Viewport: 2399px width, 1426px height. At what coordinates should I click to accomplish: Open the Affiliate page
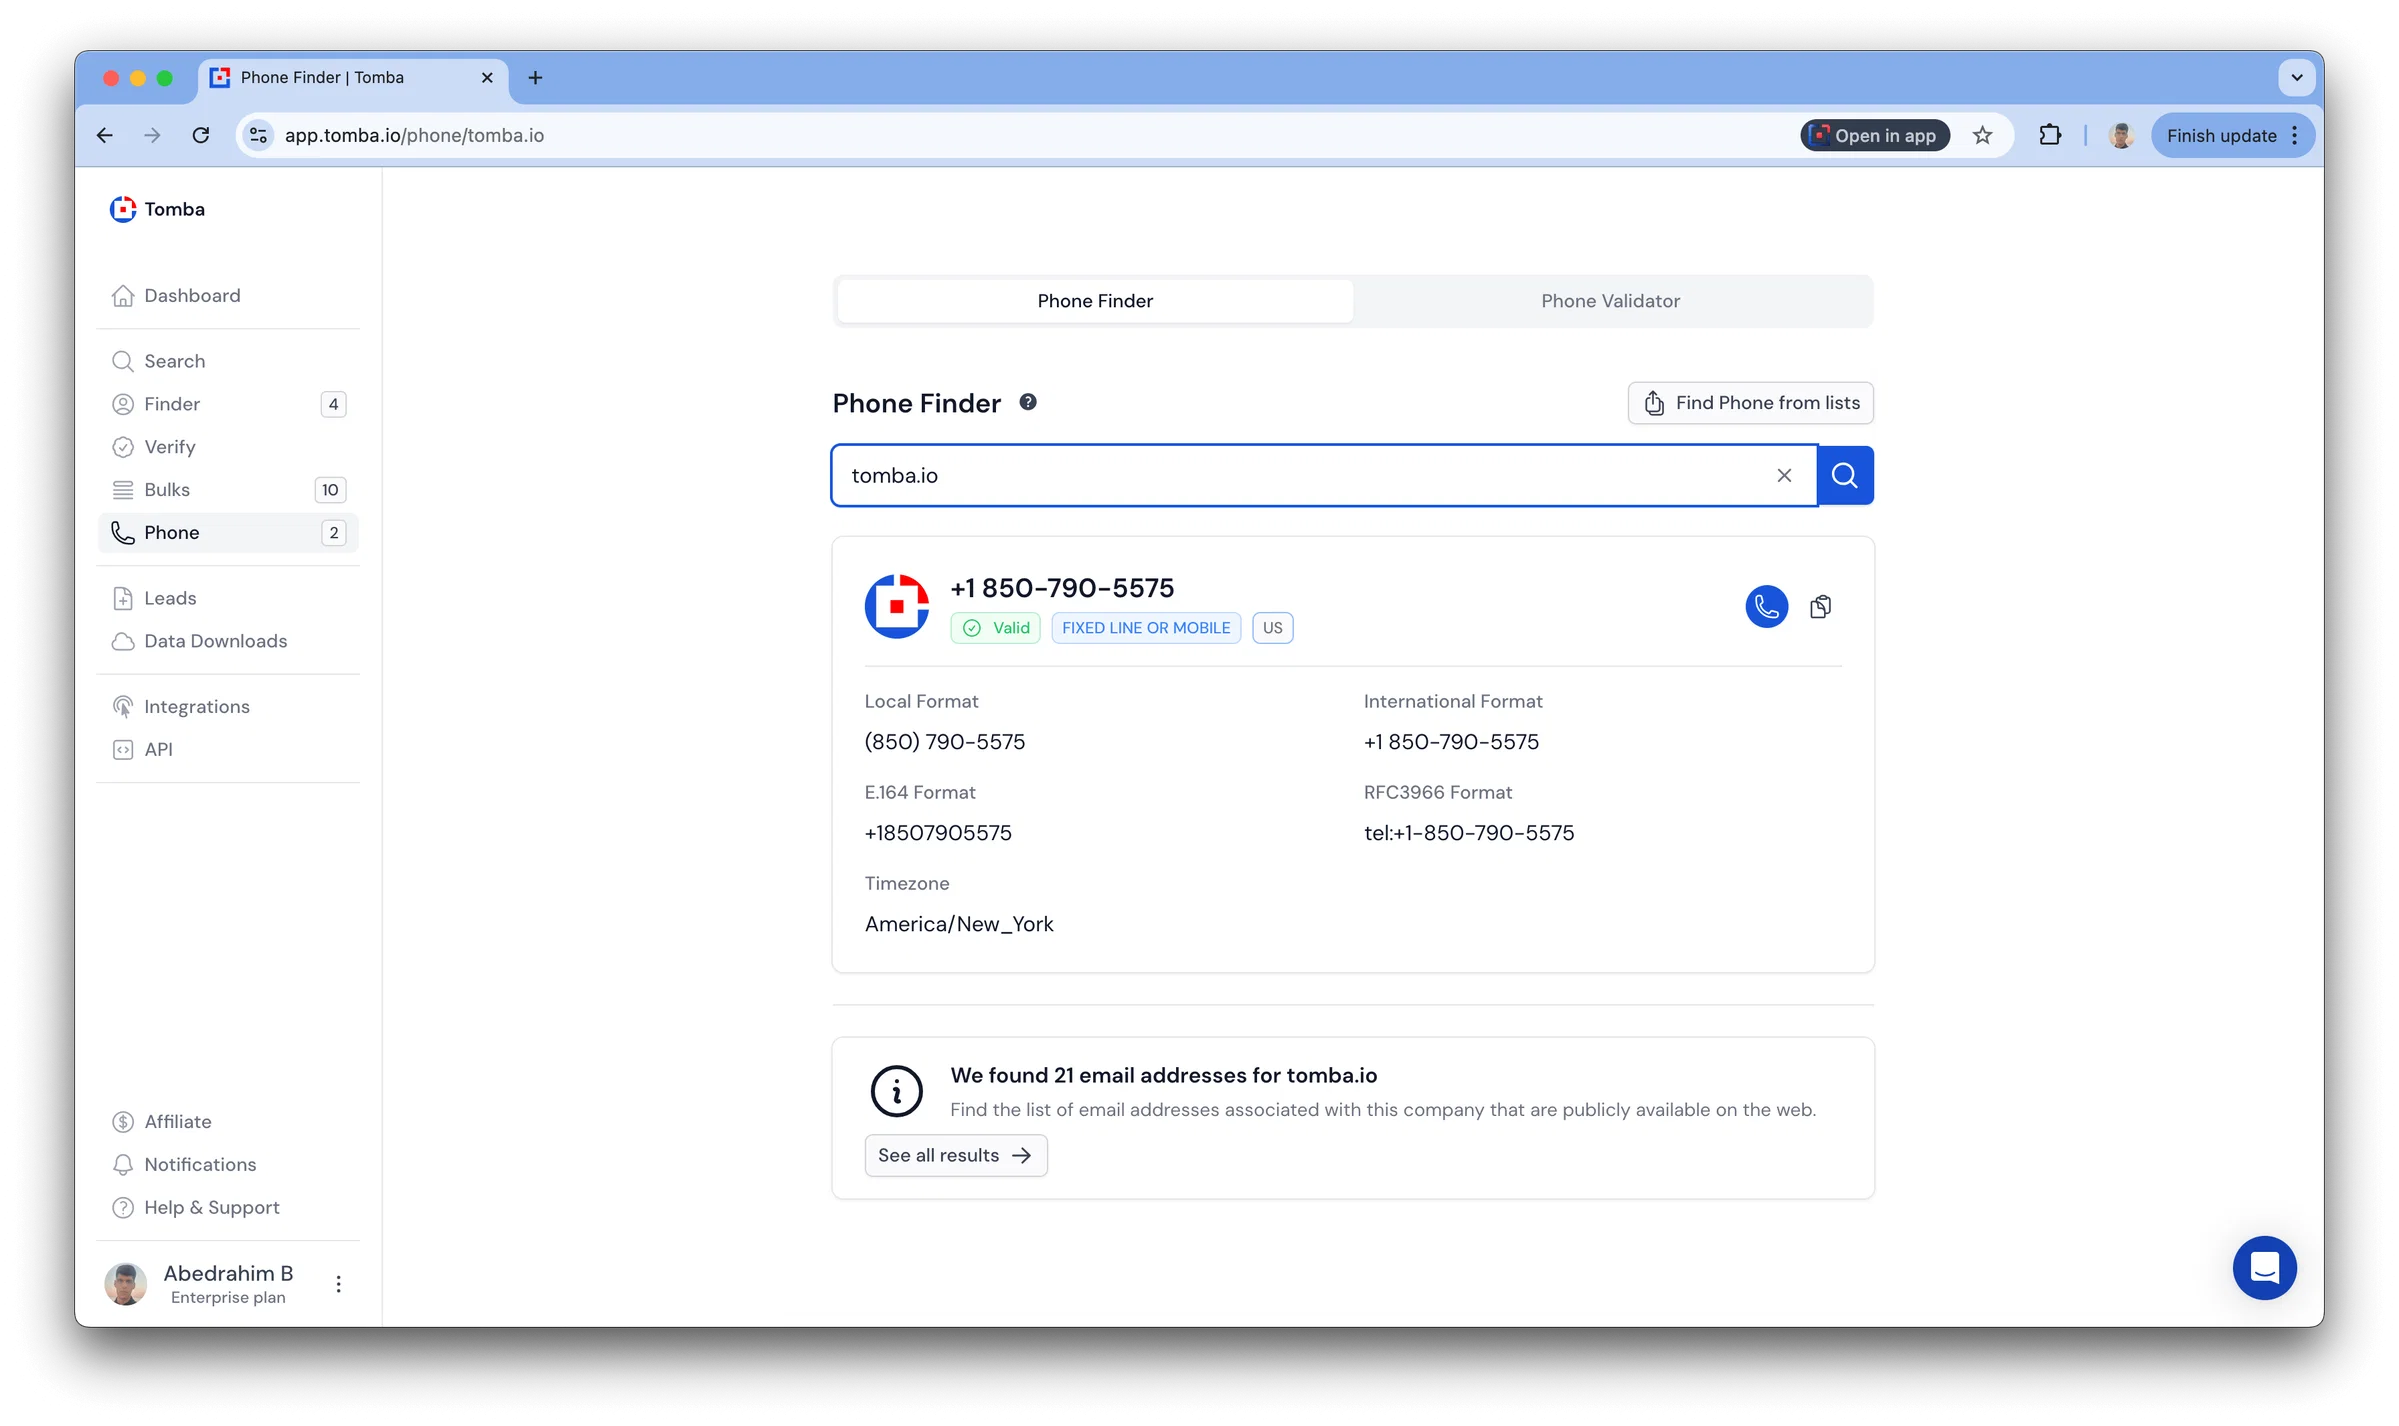tap(228, 1122)
